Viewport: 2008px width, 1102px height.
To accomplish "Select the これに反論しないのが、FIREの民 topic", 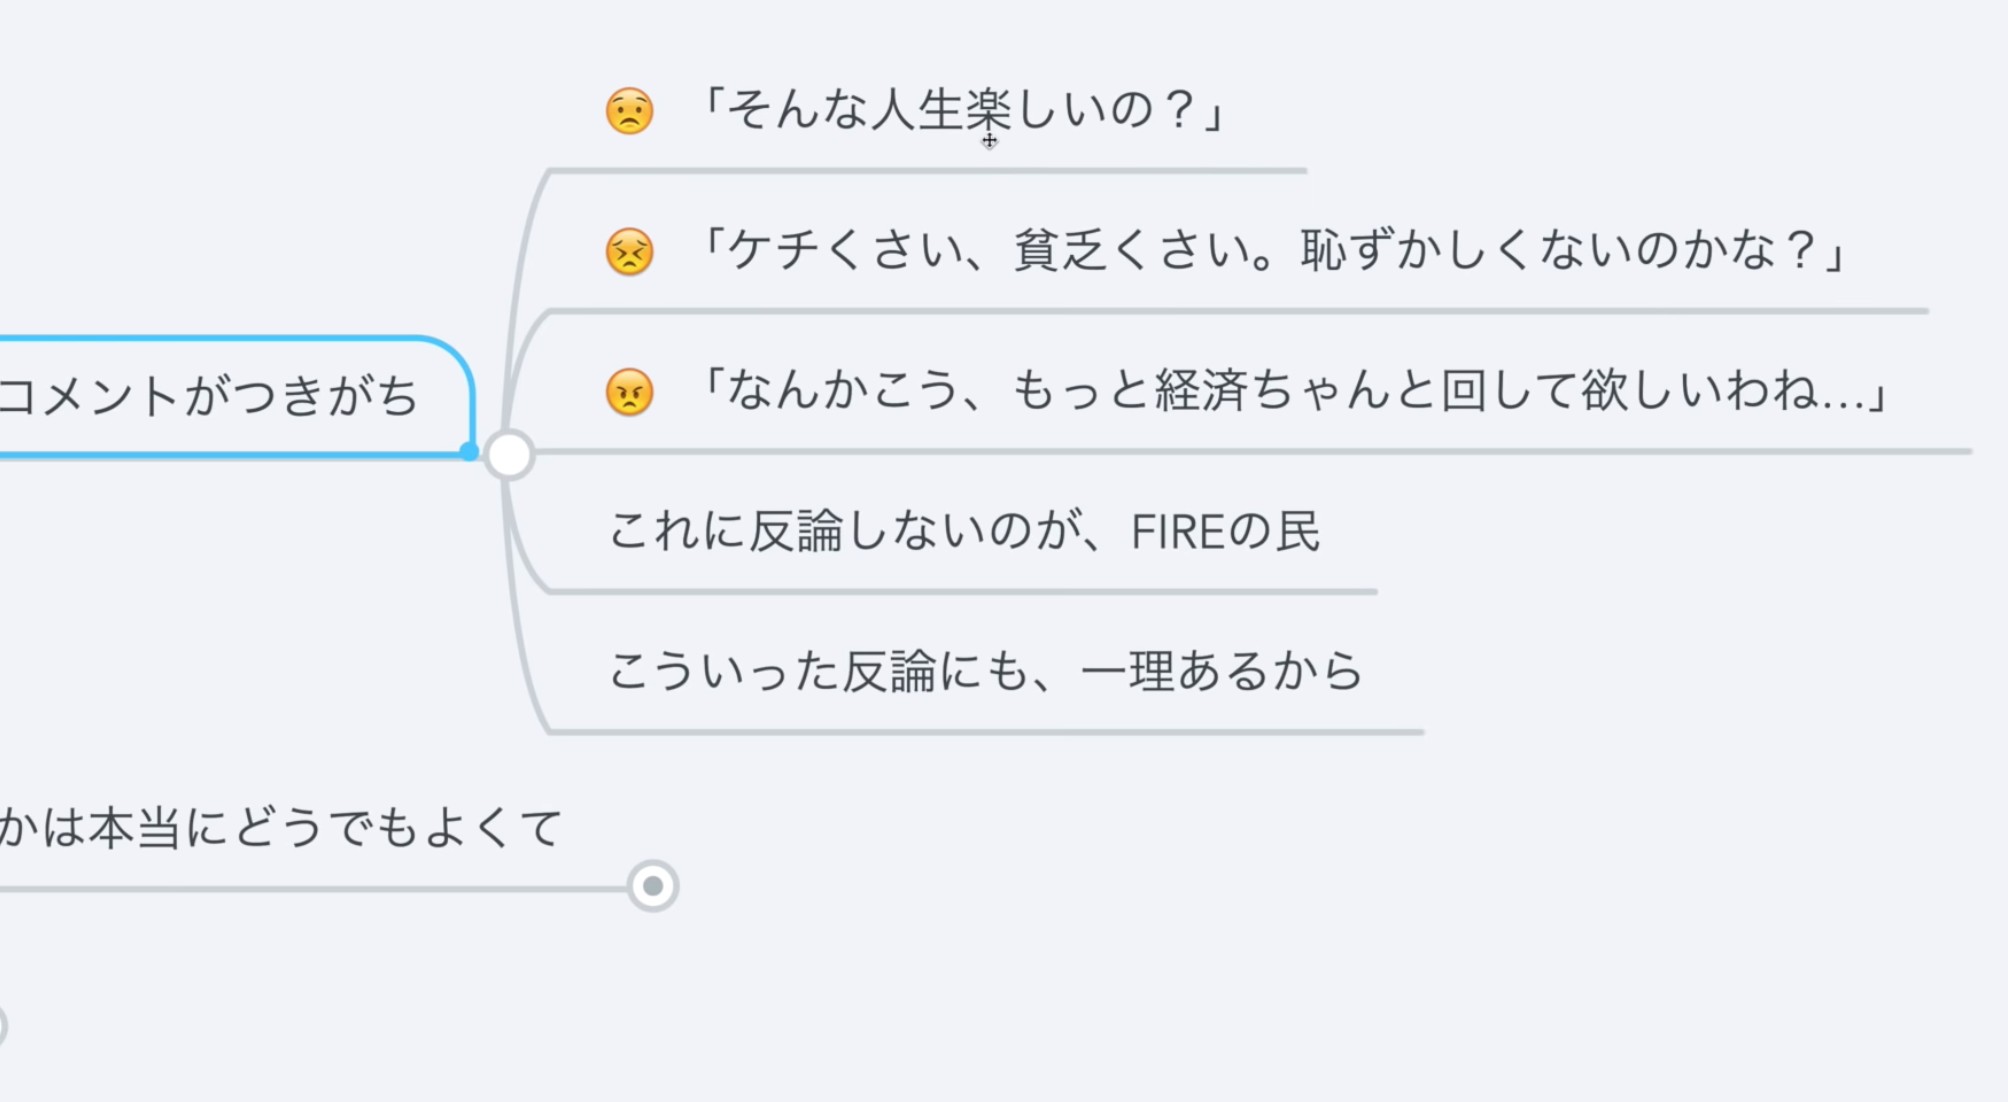I will coord(965,531).
